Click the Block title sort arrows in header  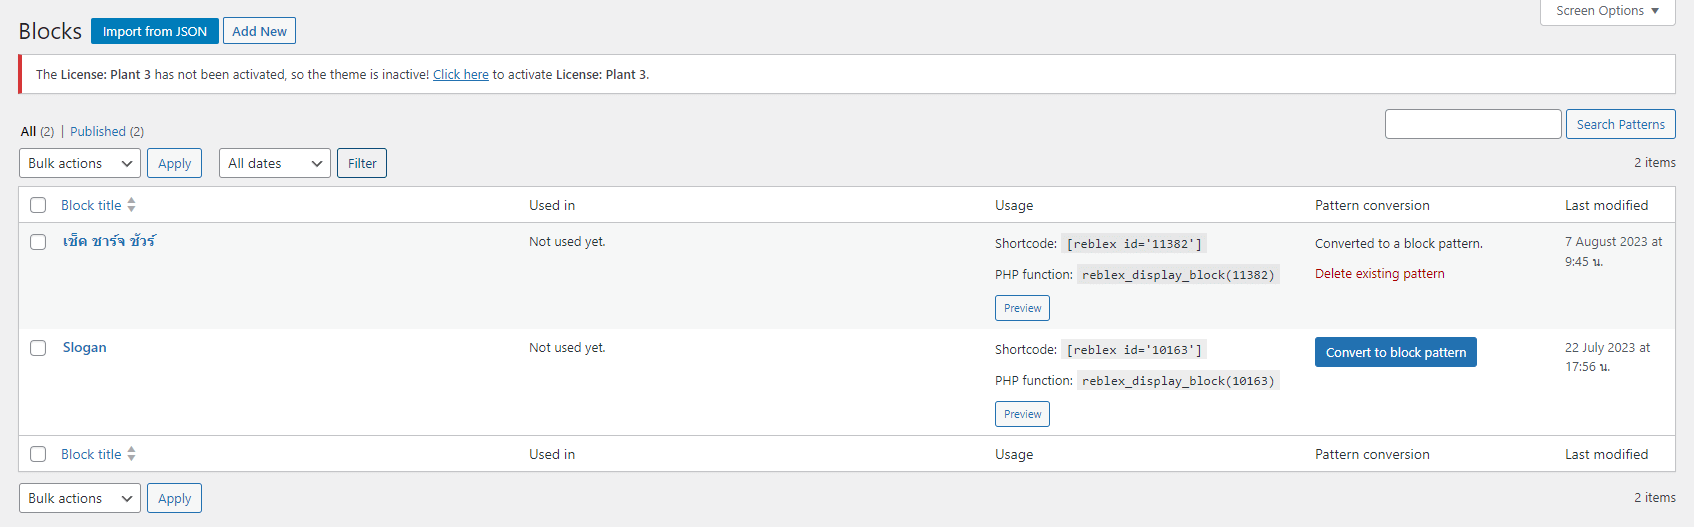click(131, 205)
